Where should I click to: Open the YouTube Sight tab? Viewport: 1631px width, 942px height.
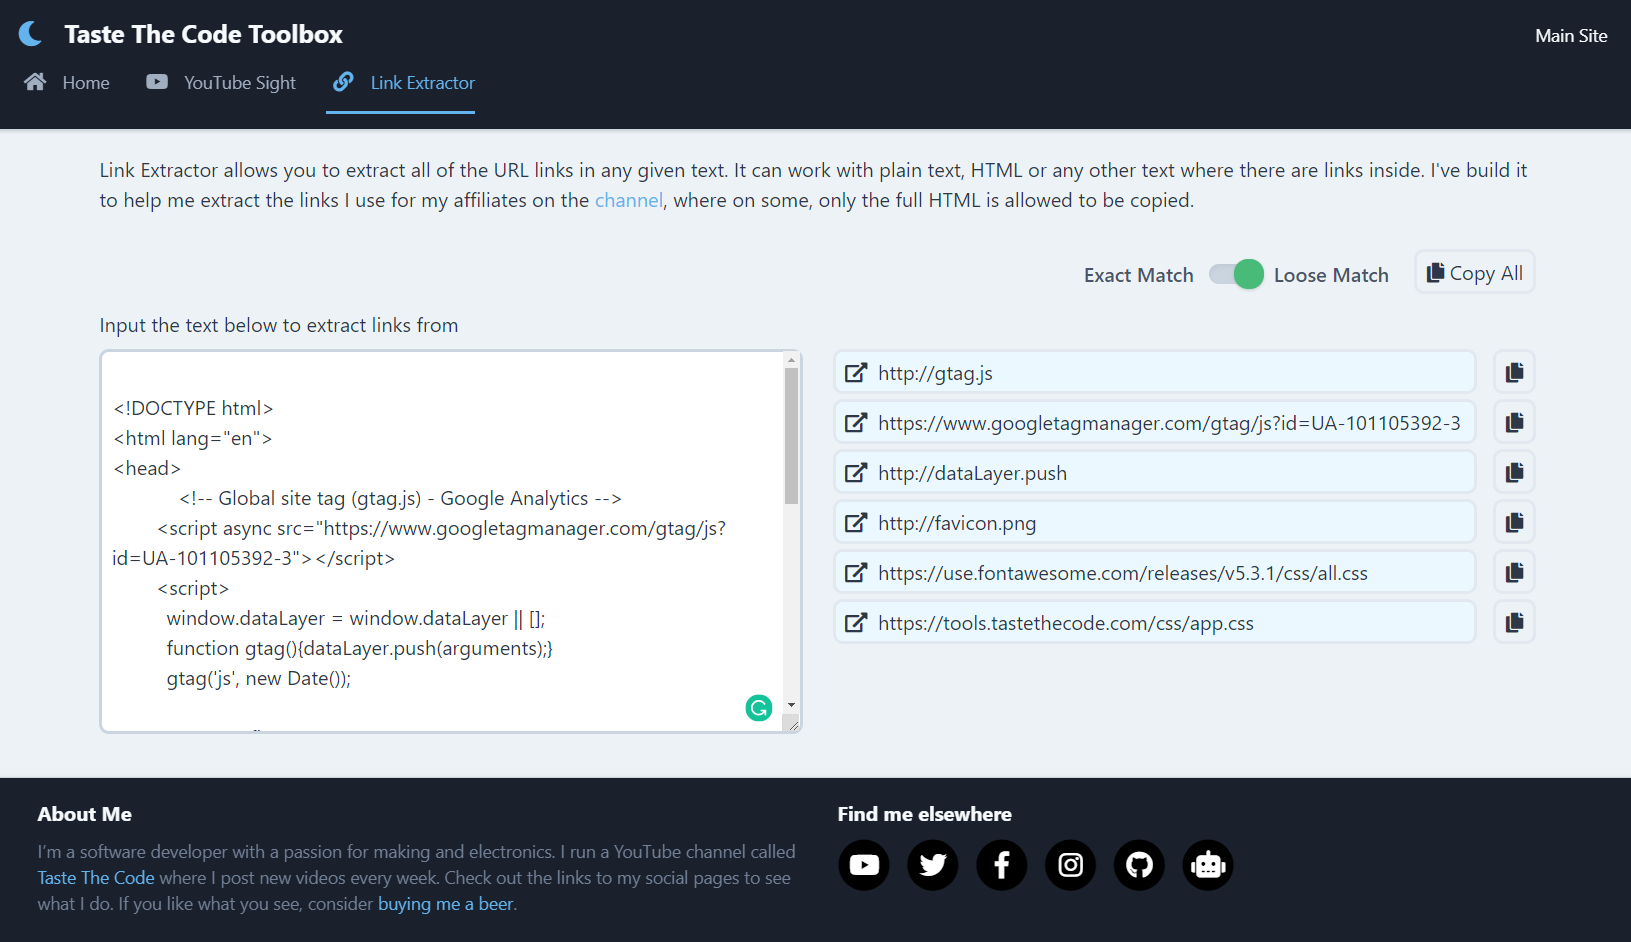click(221, 83)
